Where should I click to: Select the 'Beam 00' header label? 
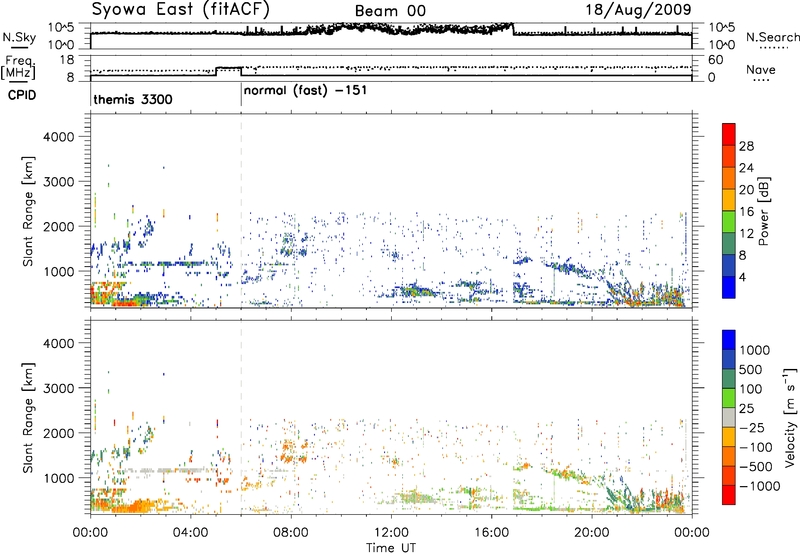pos(390,11)
